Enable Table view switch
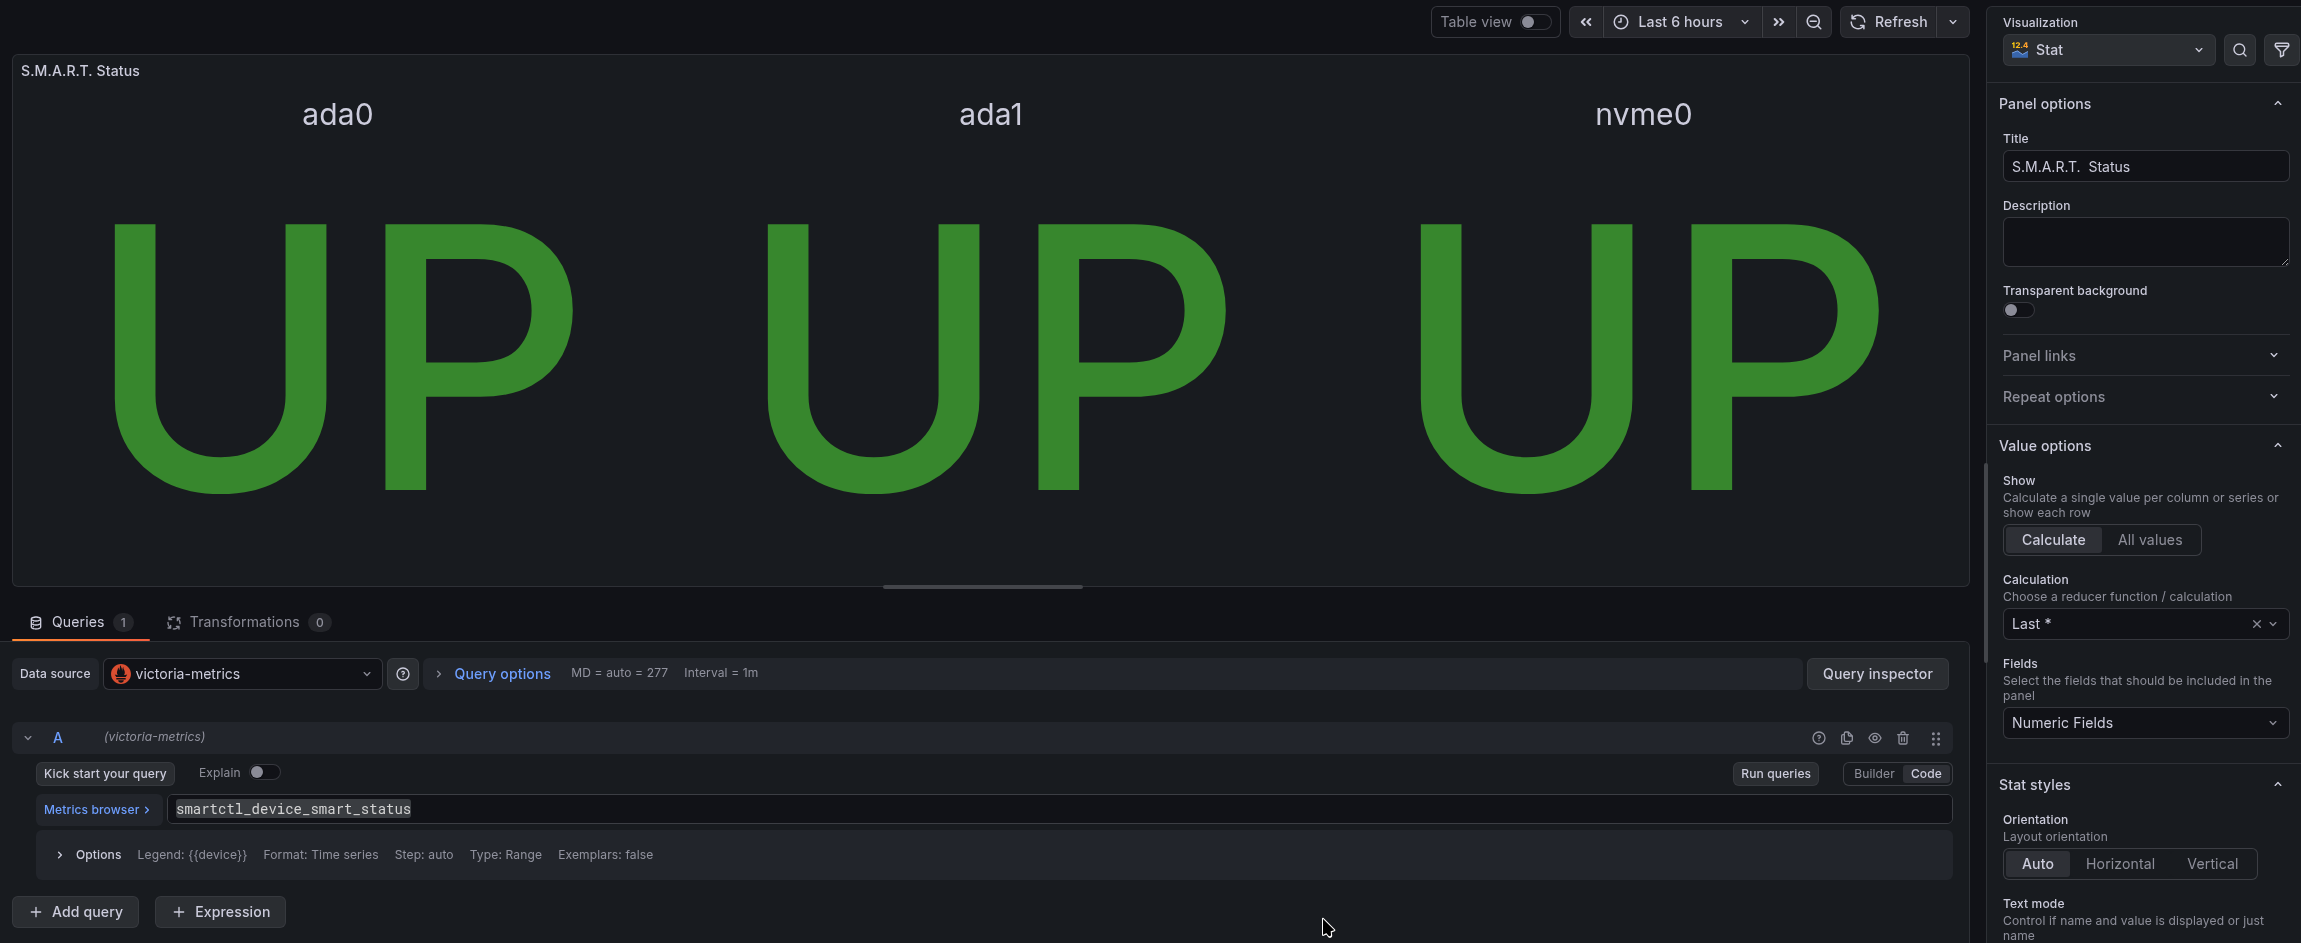 pyautogui.click(x=1534, y=22)
